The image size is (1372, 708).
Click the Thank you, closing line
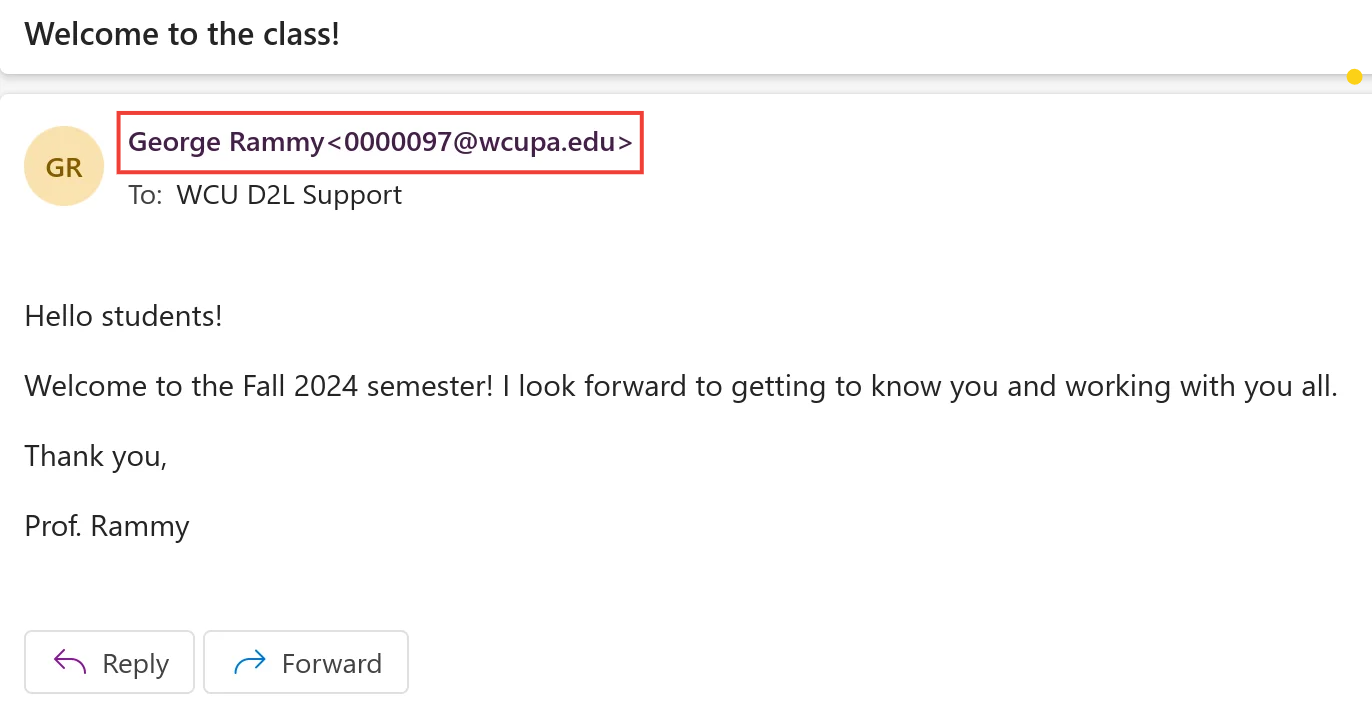(x=96, y=456)
